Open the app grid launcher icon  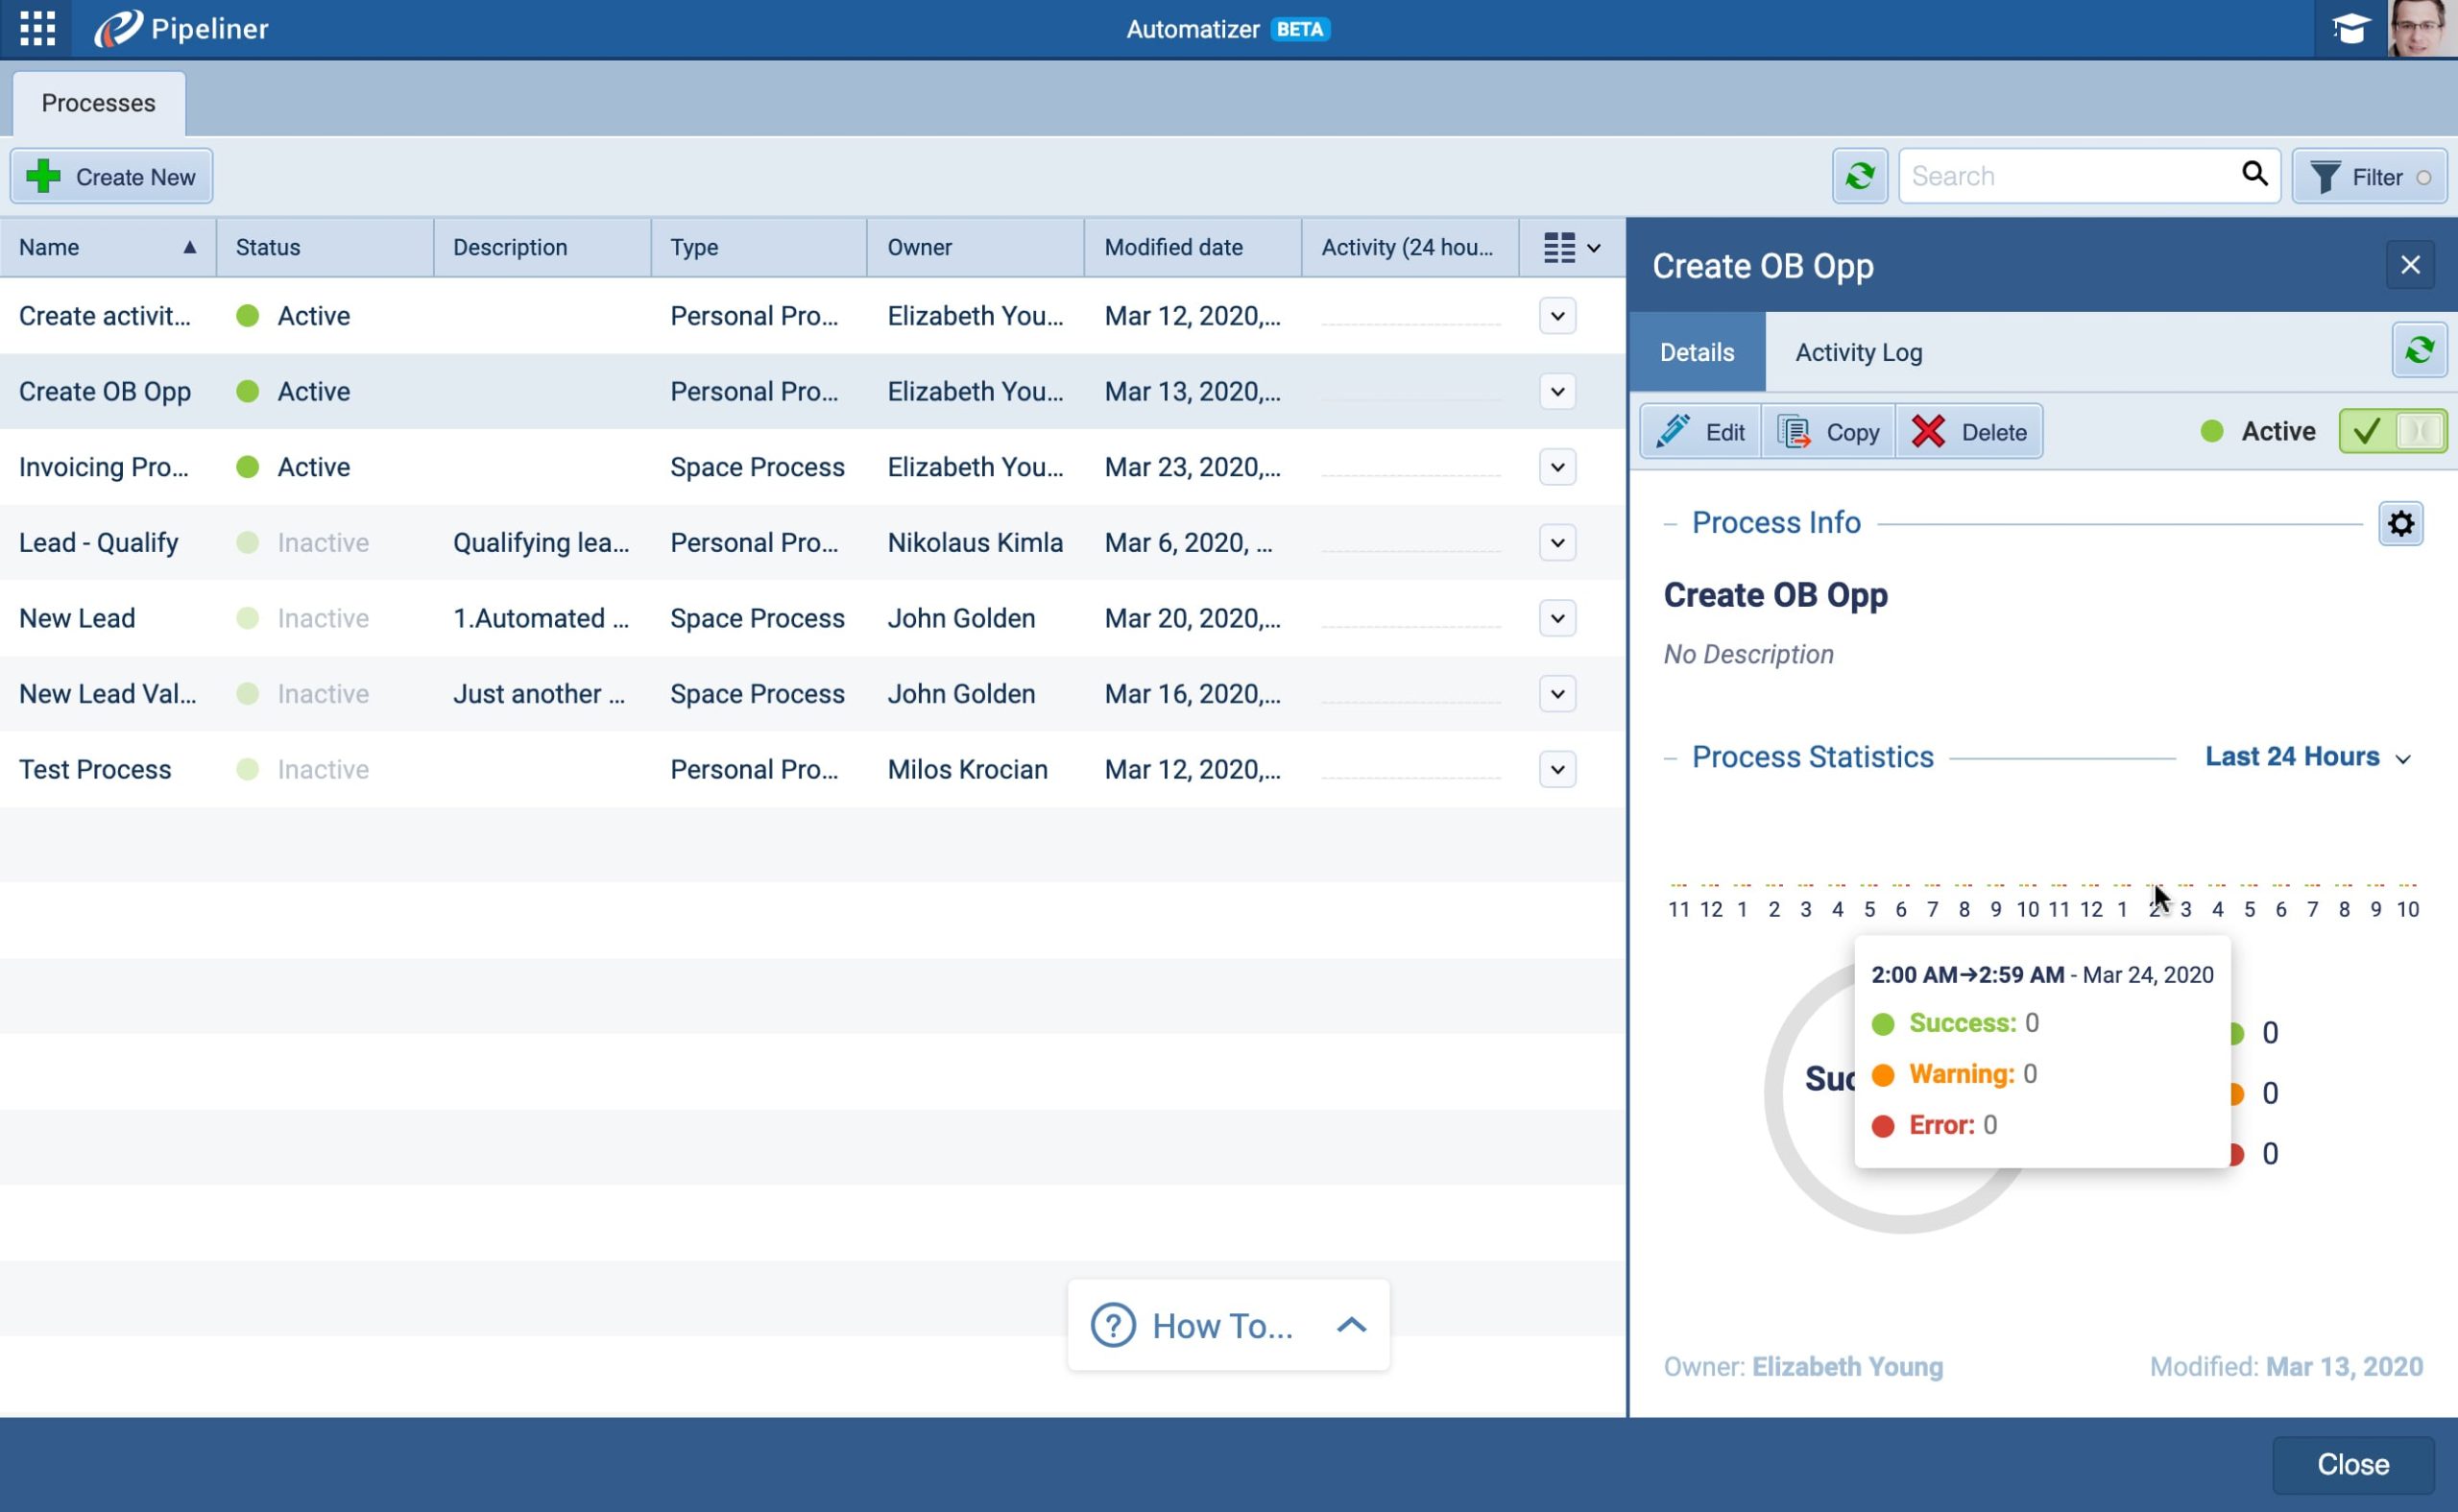(x=37, y=29)
